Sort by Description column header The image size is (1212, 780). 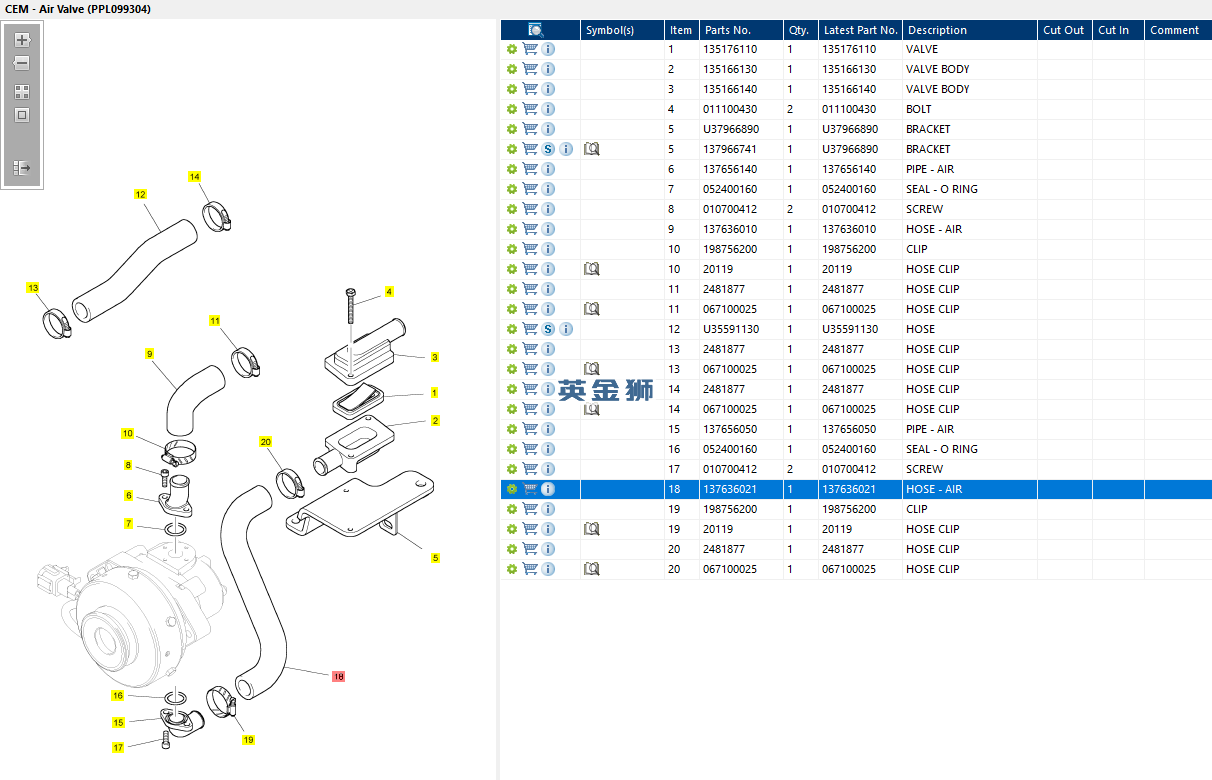click(969, 30)
